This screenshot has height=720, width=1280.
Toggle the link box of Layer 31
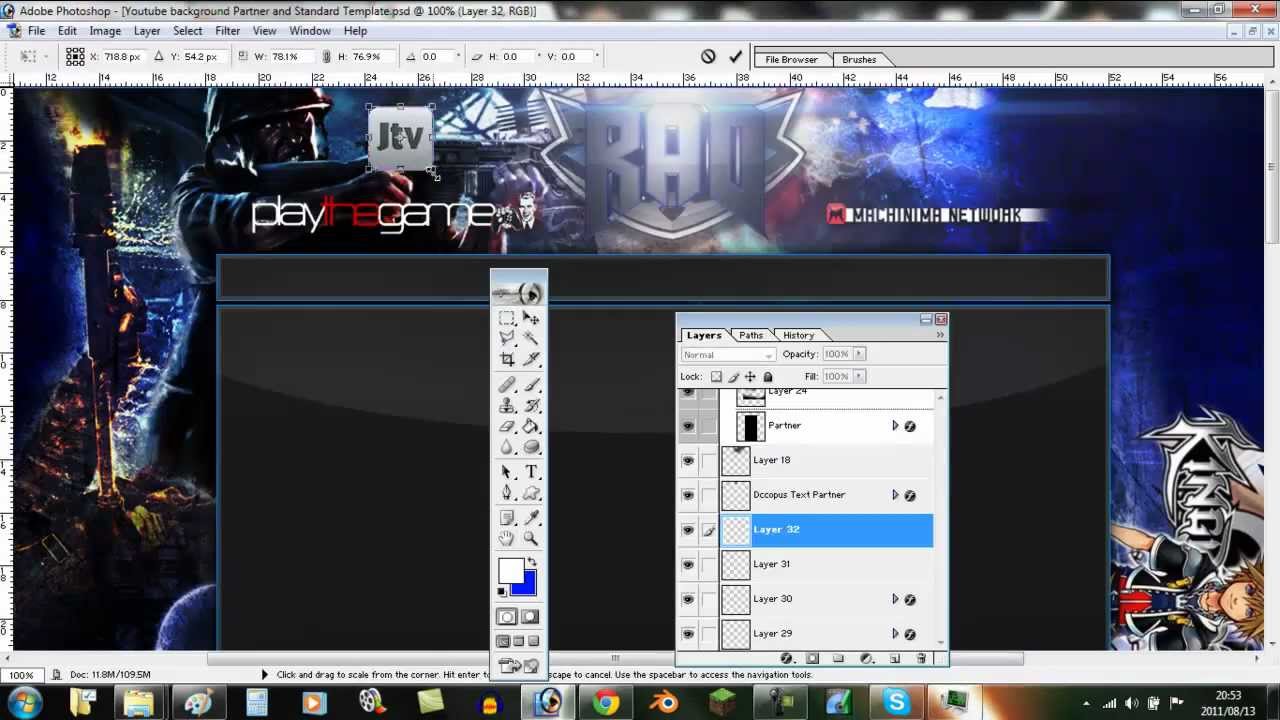[709, 564]
